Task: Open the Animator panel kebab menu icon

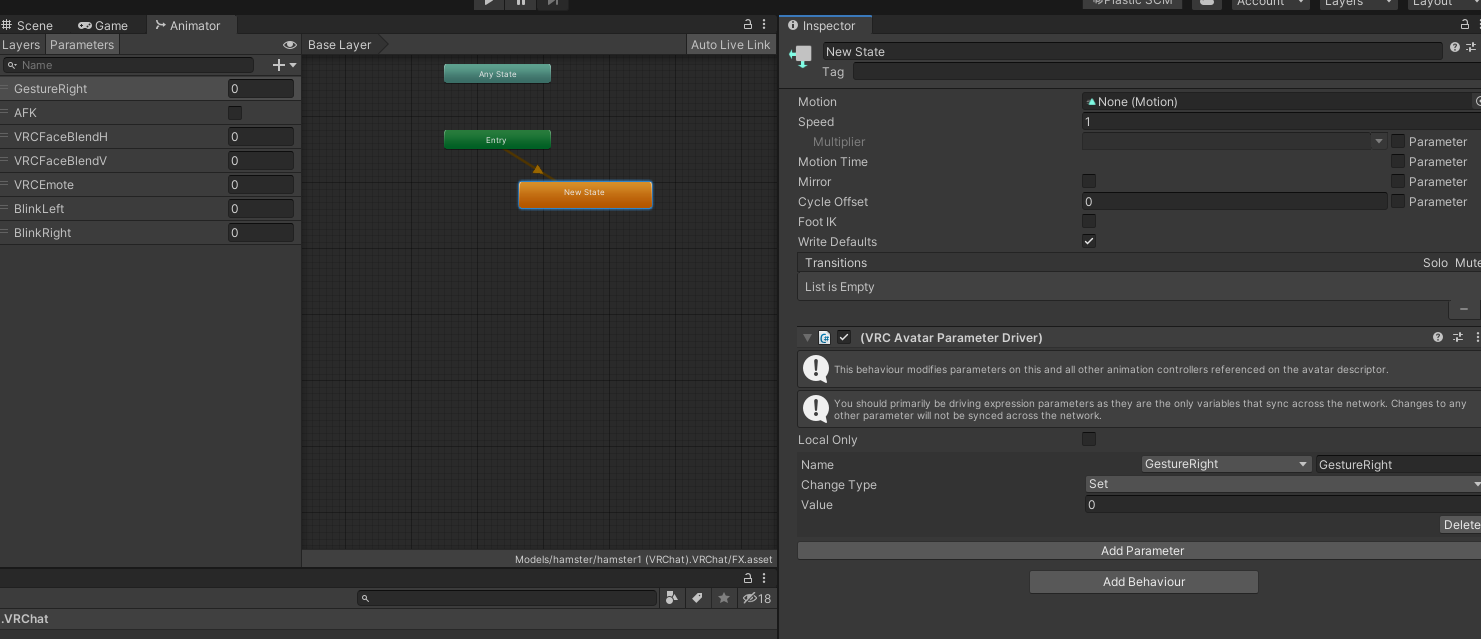Action: pos(763,22)
